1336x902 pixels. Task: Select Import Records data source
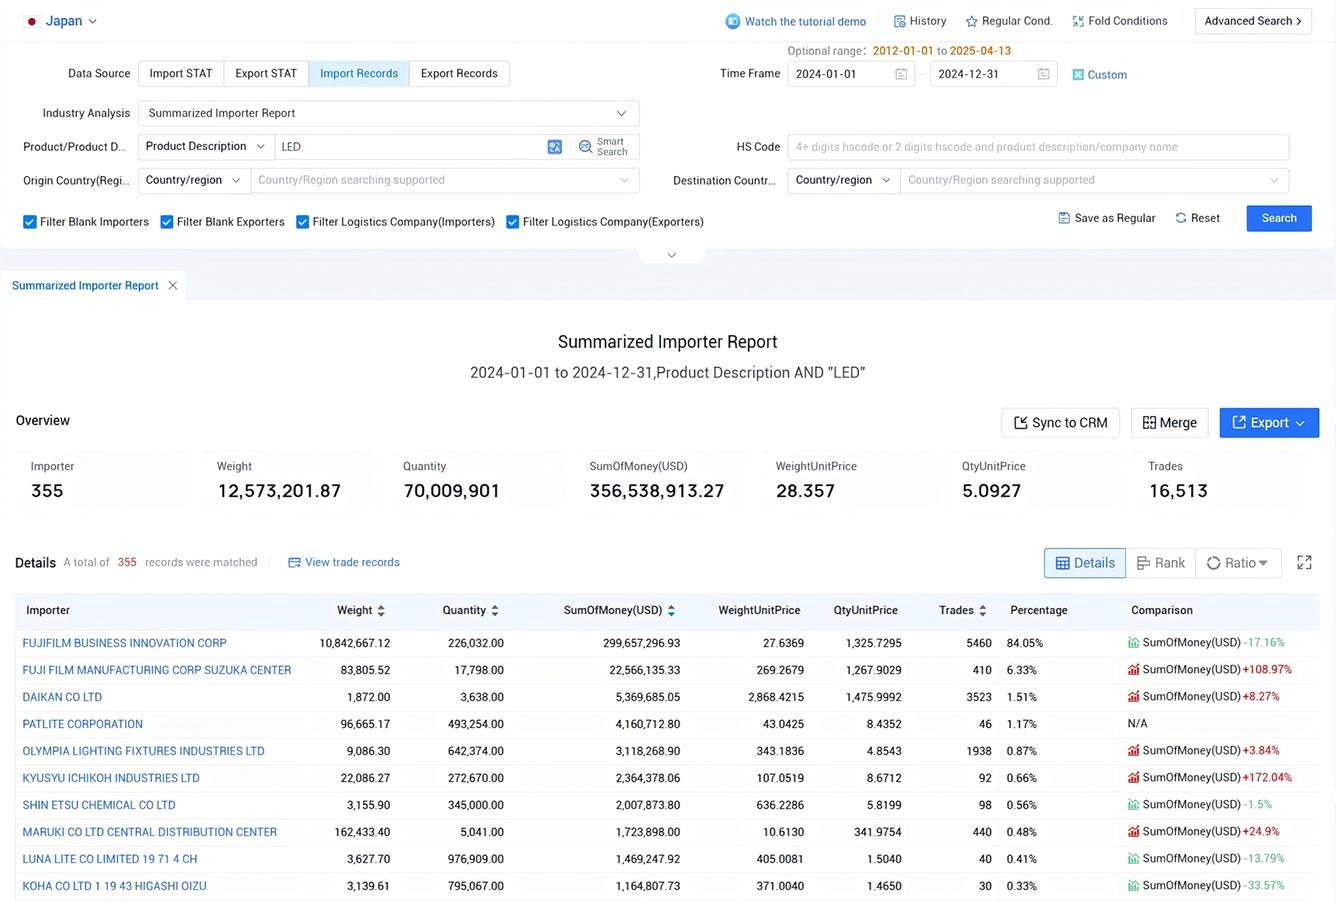(x=359, y=74)
